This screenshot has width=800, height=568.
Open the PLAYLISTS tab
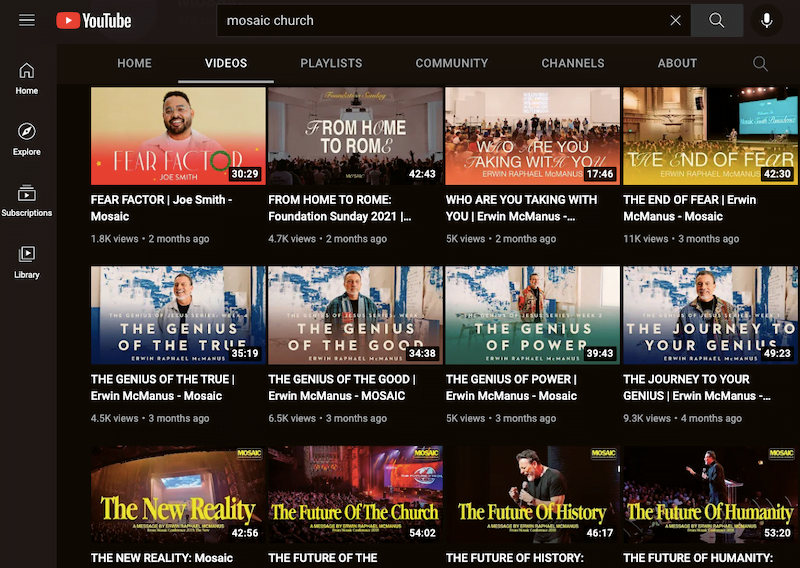click(331, 63)
